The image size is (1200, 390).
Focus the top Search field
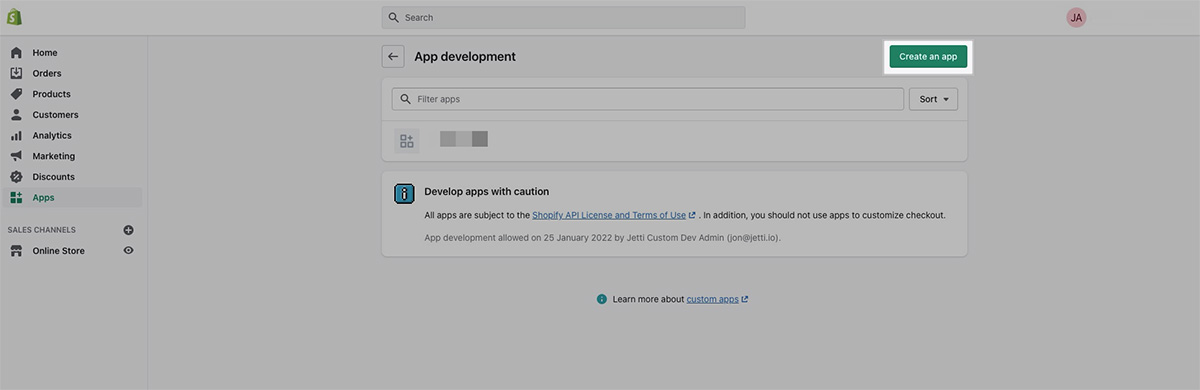563,17
